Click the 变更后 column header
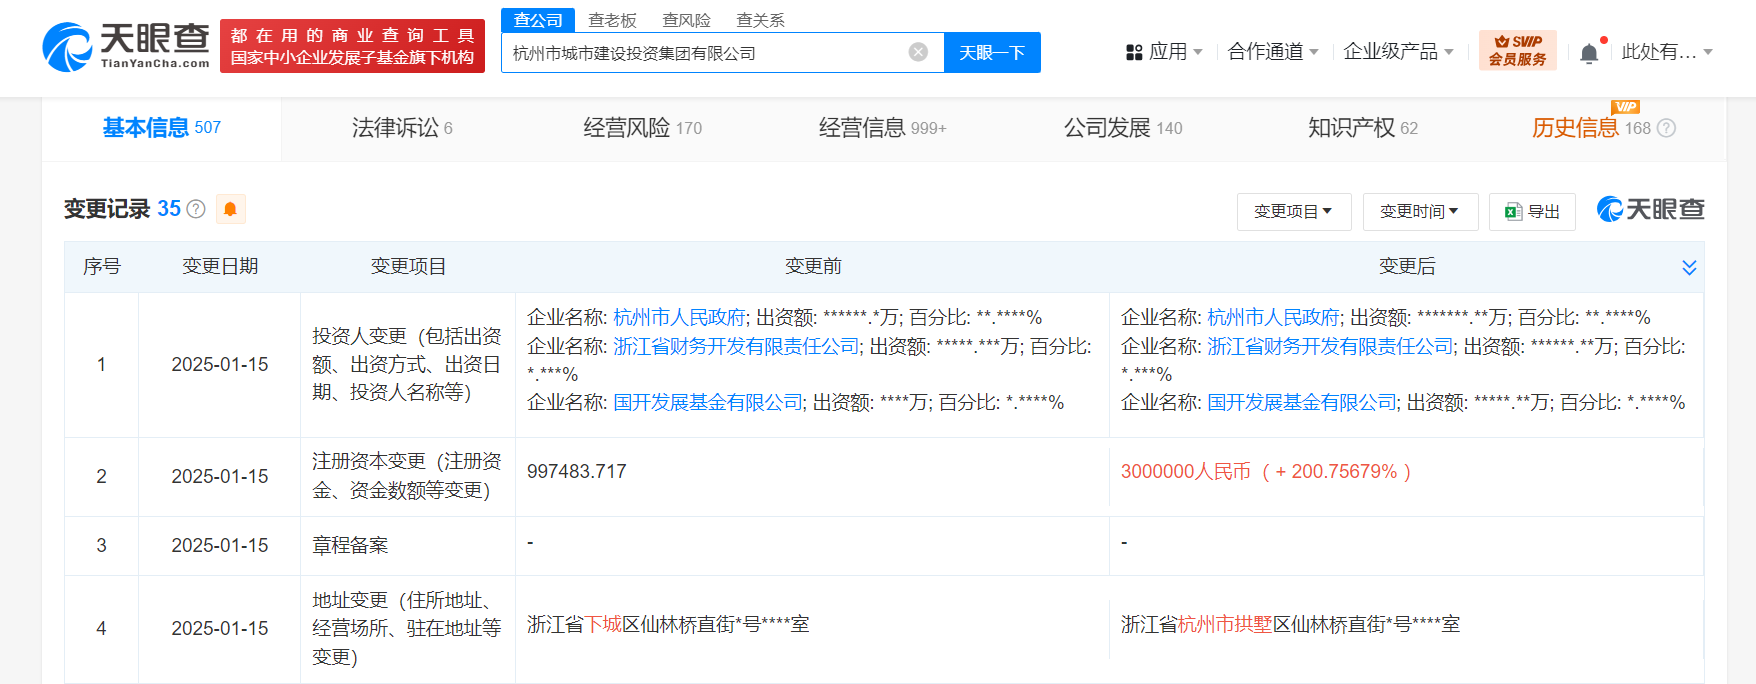This screenshot has height=684, width=1756. [1407, 266]
